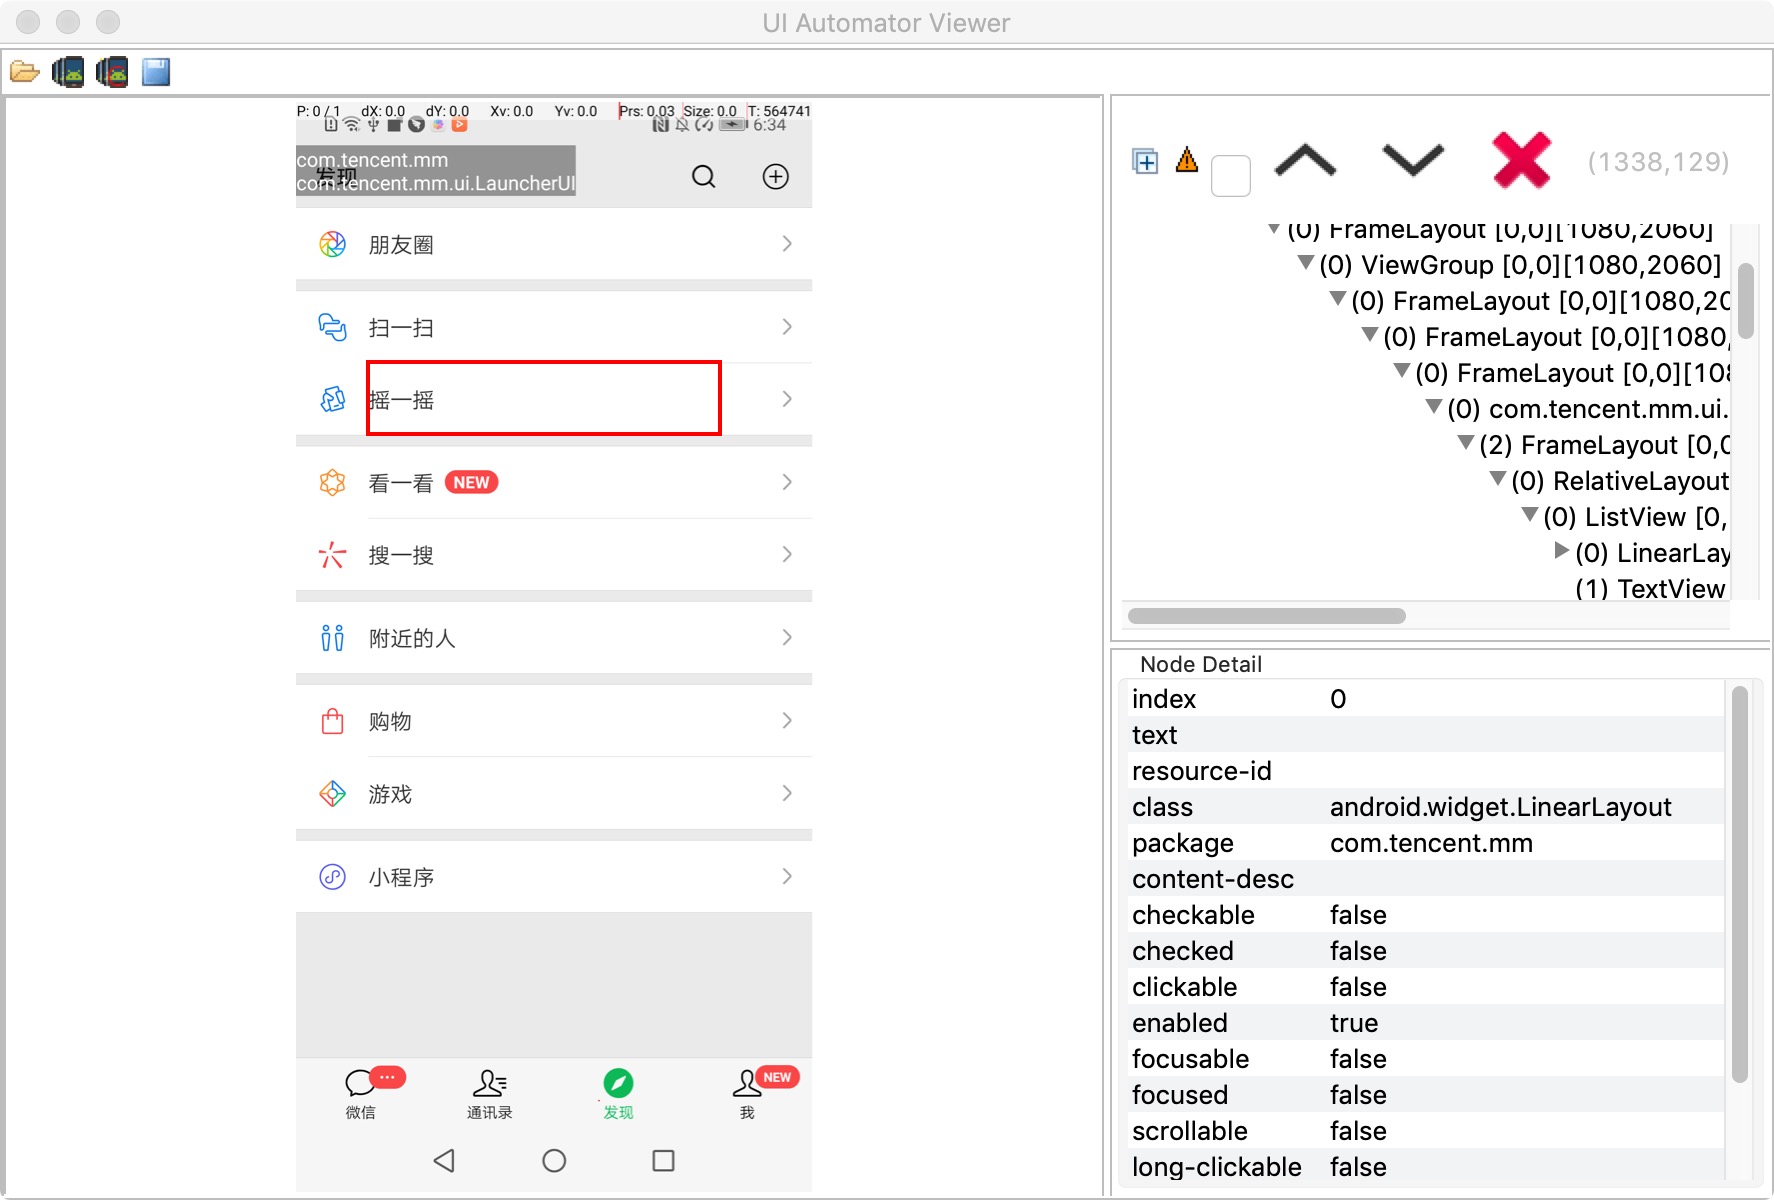The width and height of the screenshot is (1774, 1200).
Task: Select the com.tencent.mm.ui tree node
Action: pyautogui.click(x=1588, y=409)
